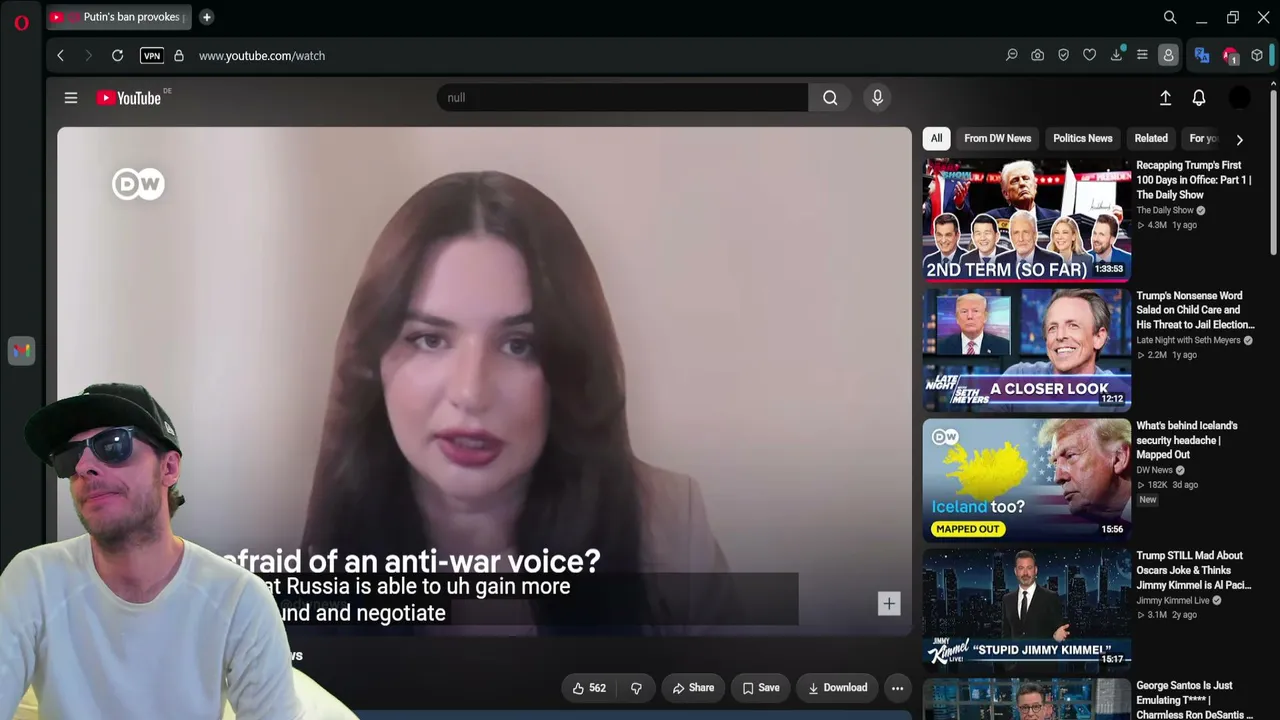Open "Trump's Nonsense Word Salad" video title
Image resolution: width=1280 pixels, height=720 pixels.
[x=1195, y=310]
